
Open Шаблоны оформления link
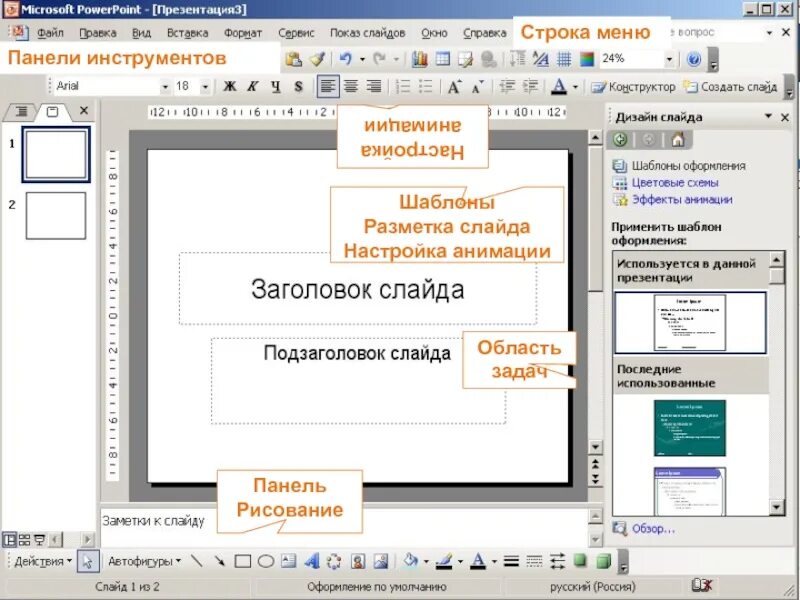[688, 166]
